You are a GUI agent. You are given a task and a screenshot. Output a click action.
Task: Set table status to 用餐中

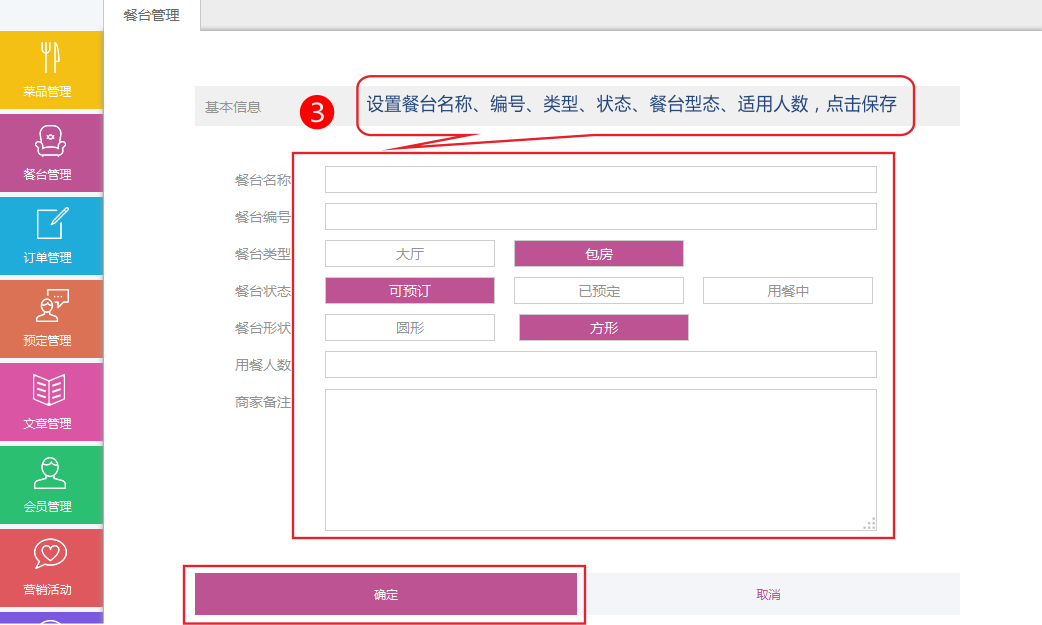(x=787, y=291)
